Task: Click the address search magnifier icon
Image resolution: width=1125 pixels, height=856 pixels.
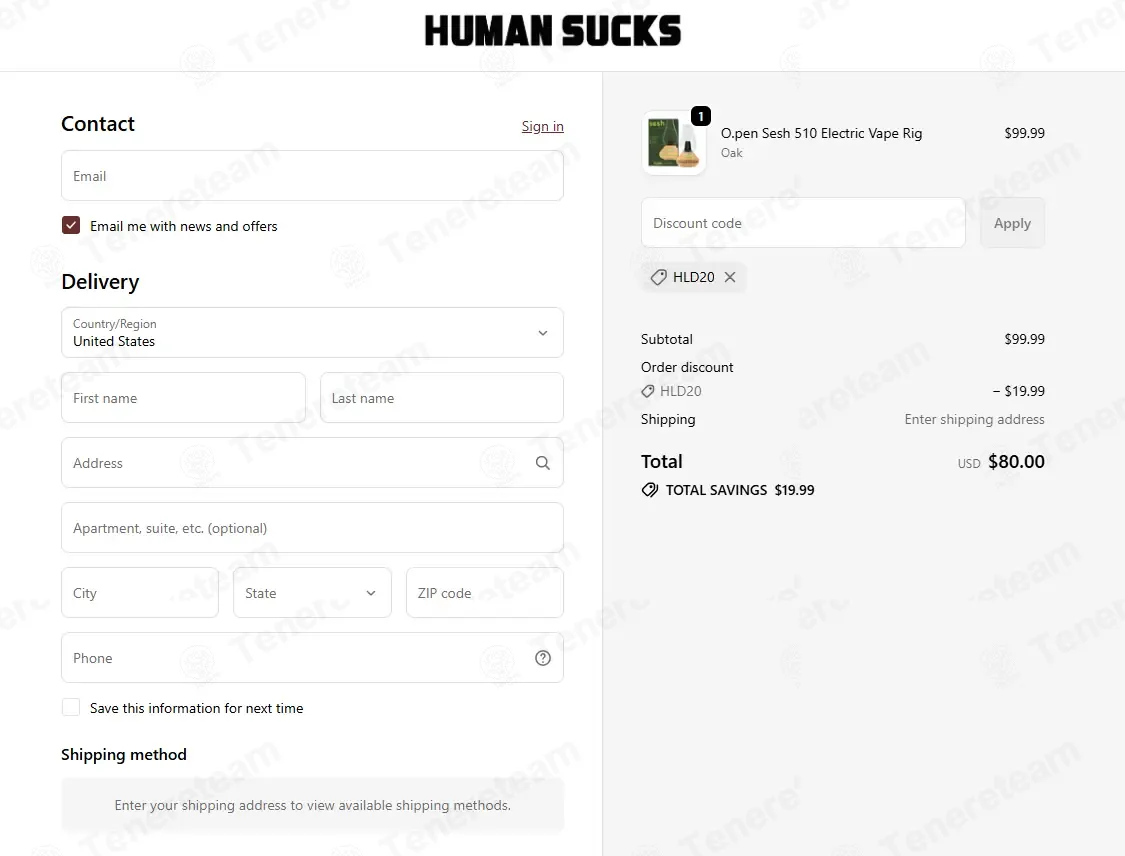Action: coord(542,463)
